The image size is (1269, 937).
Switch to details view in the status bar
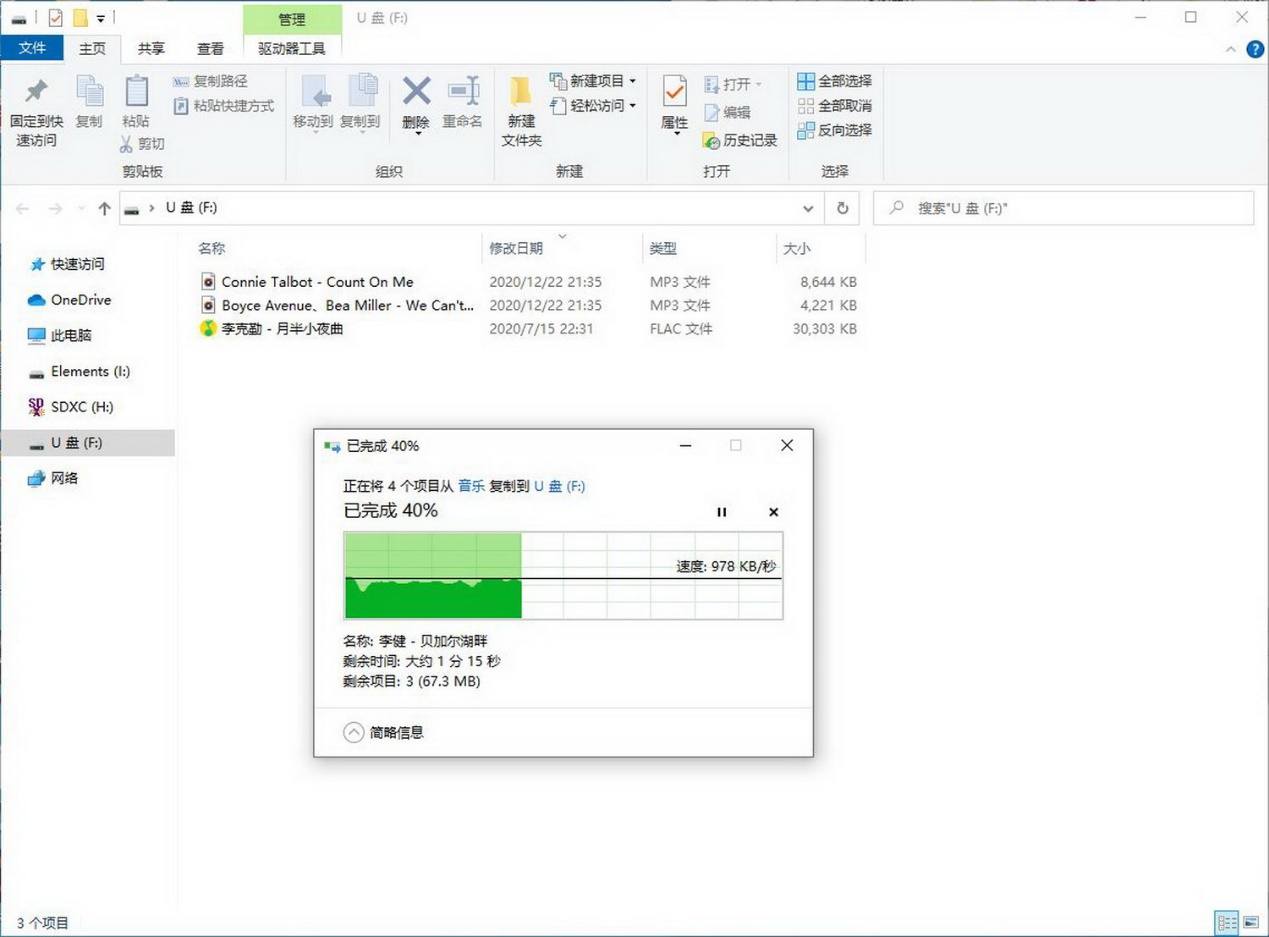pyautogui.click(x=1226, y=923)
